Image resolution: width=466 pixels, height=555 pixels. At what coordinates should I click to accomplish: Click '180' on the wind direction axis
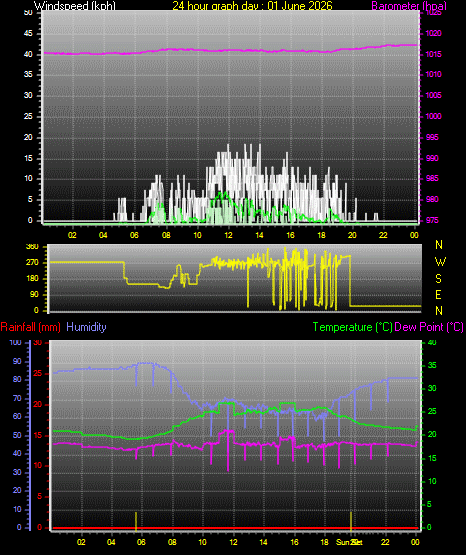click(x=33, y=279)
